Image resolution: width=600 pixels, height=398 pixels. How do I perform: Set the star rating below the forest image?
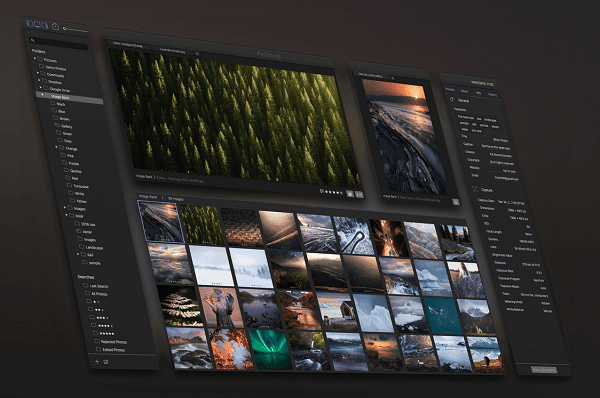[334, 192]
